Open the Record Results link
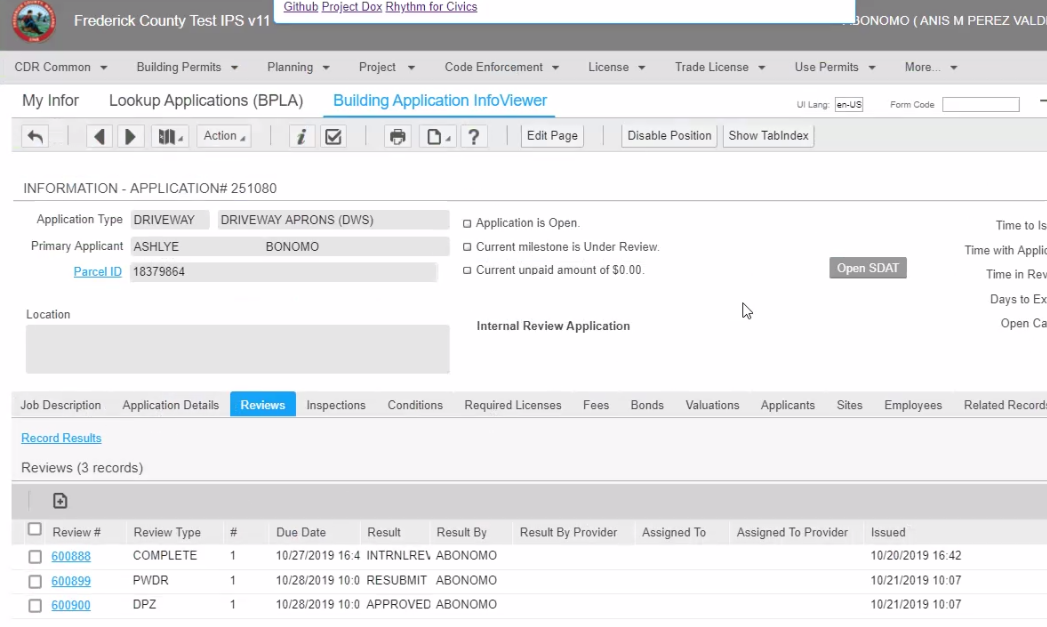The width and height of the screenshot is (1047, 627). [x=61, y=438]
